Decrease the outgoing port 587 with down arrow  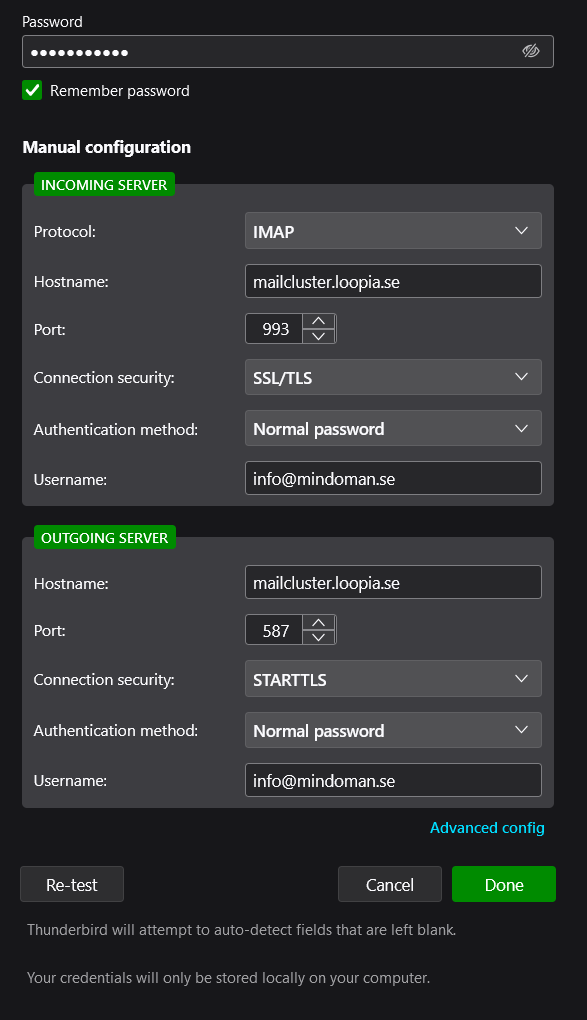pyautogui.click(x=319, y=638)
